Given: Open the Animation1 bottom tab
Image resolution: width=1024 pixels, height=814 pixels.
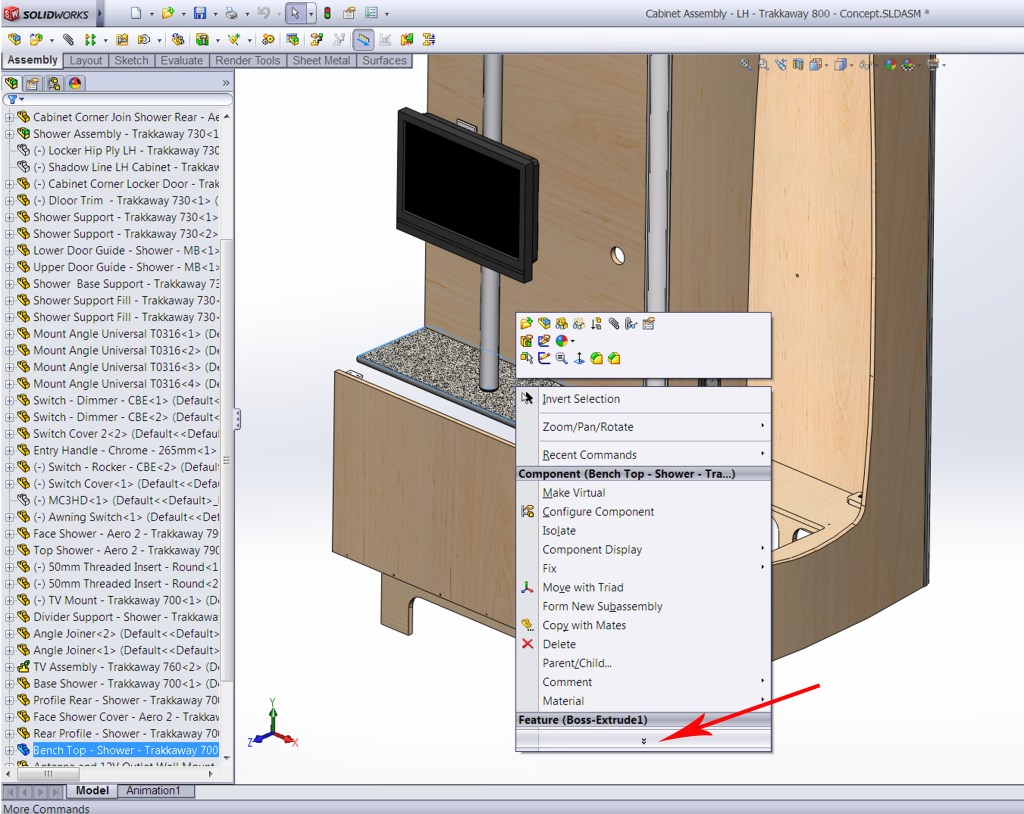Looking at the screenshot, I should click(x=153, y=791).
